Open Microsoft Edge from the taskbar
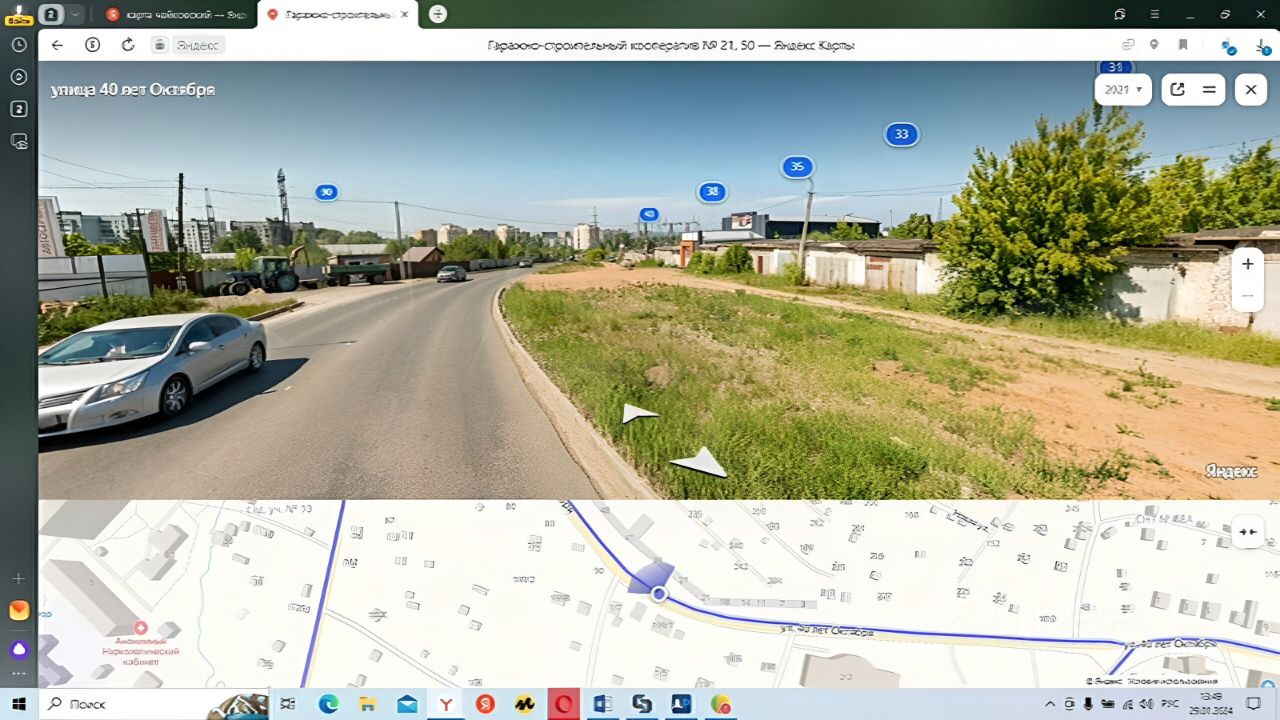 (x=328, y=704)
